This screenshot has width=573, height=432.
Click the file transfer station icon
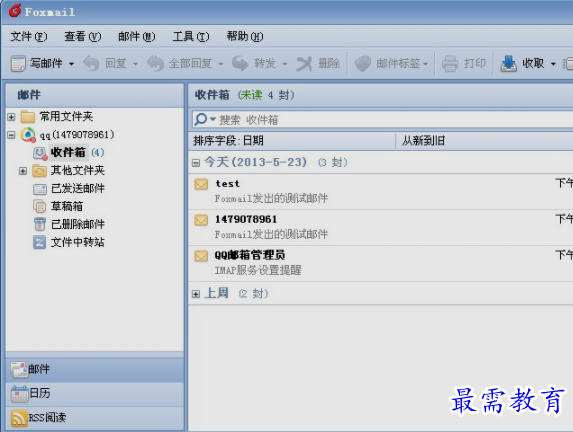click(x=39, y=242)
